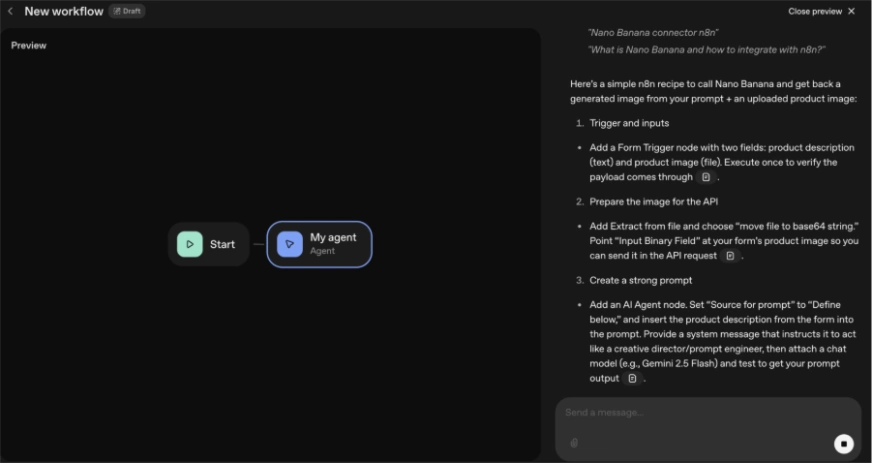Screen dimensions: 872x463
Task: Click the green Start play icon
Action: click(189, 244)
